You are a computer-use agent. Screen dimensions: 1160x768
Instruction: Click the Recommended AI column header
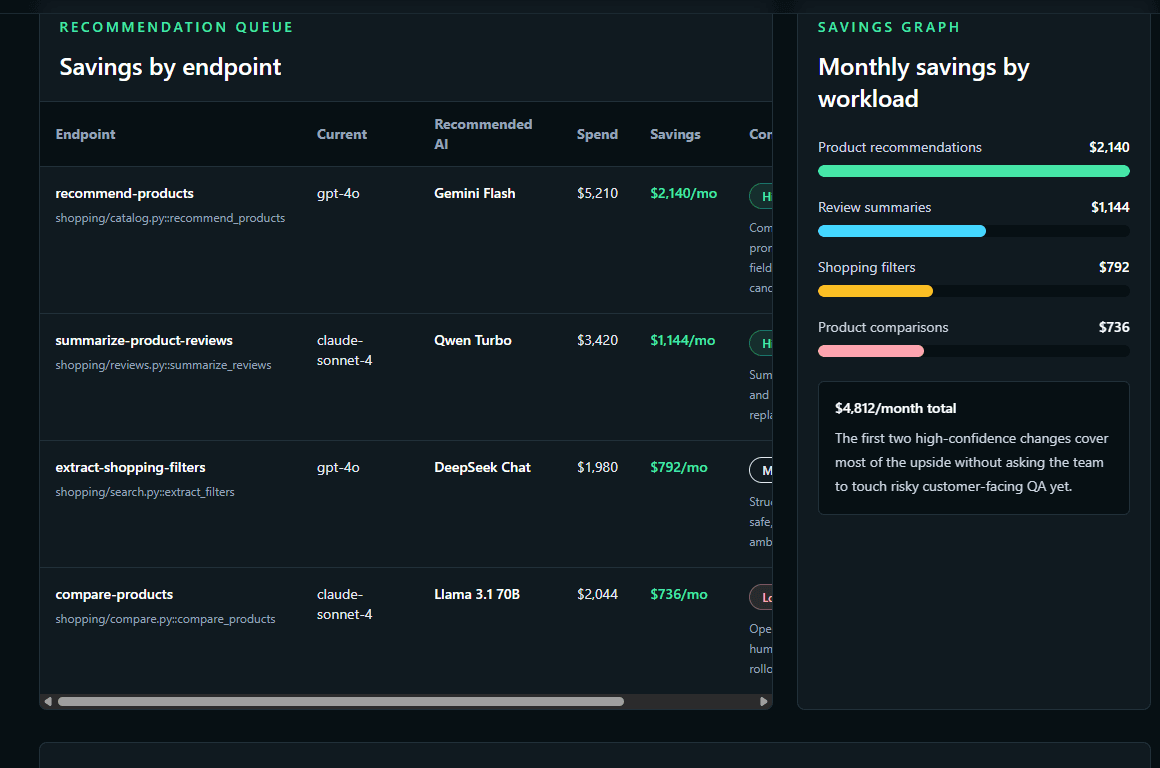(x=483, y=134)
